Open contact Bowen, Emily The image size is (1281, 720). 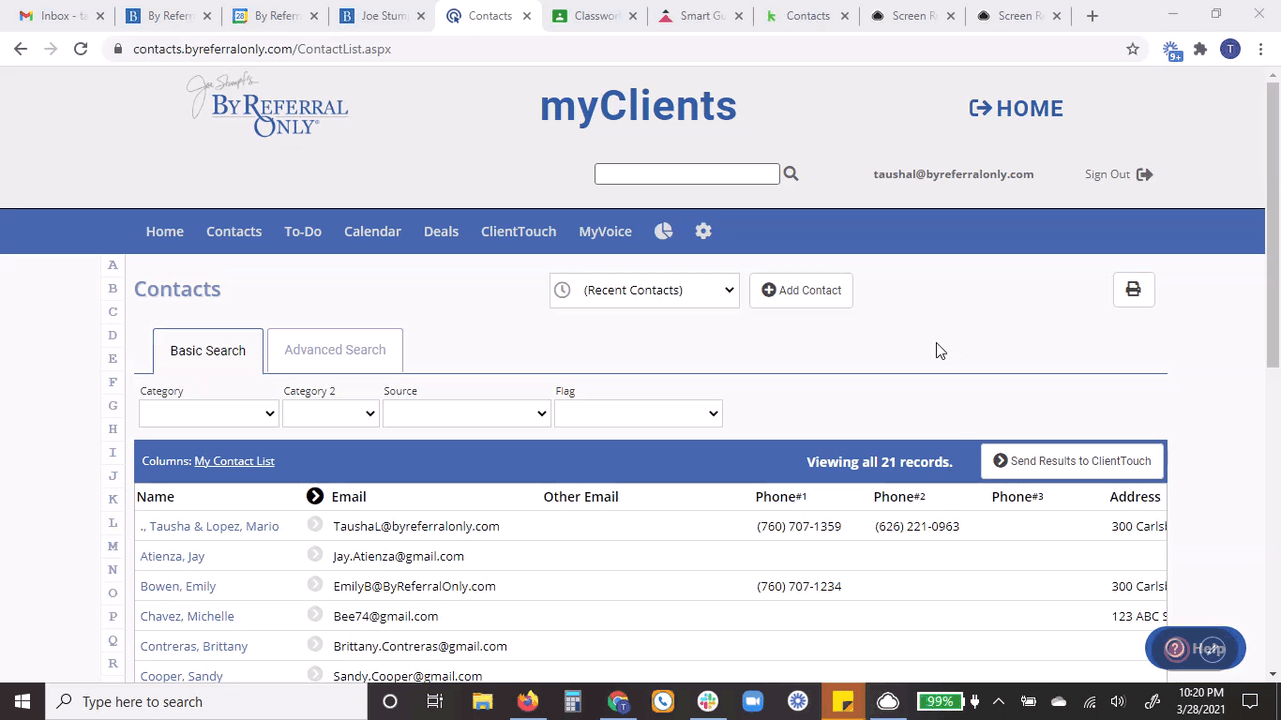(178, 586)
